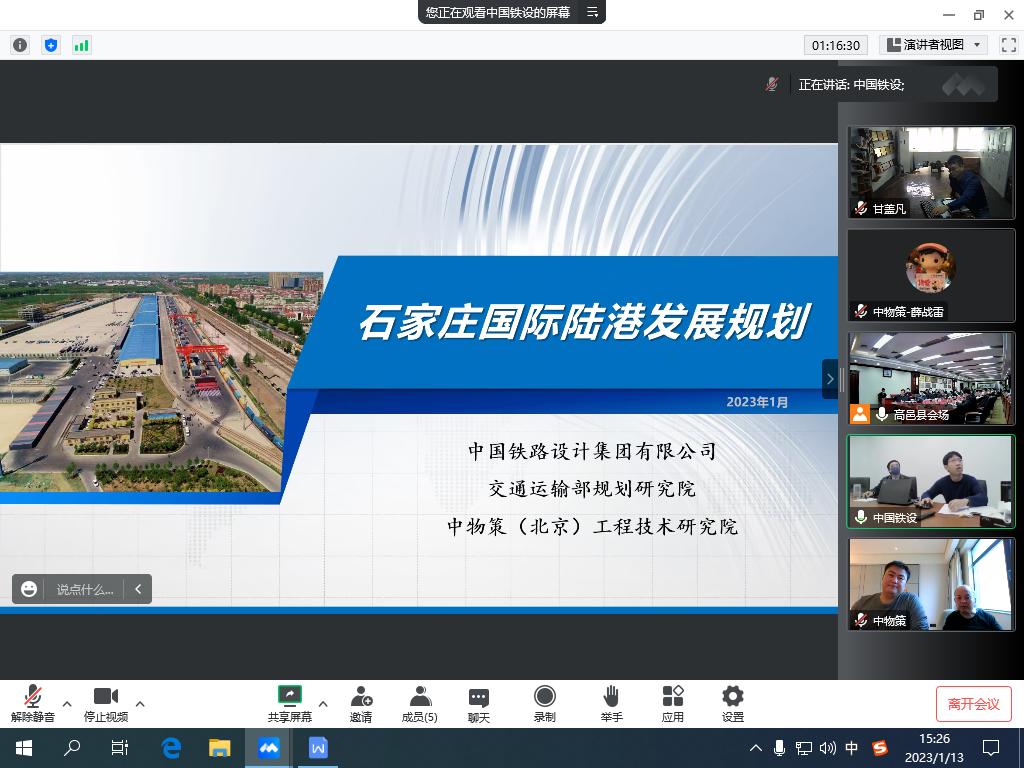Open Task View on the taskbar

120,748
